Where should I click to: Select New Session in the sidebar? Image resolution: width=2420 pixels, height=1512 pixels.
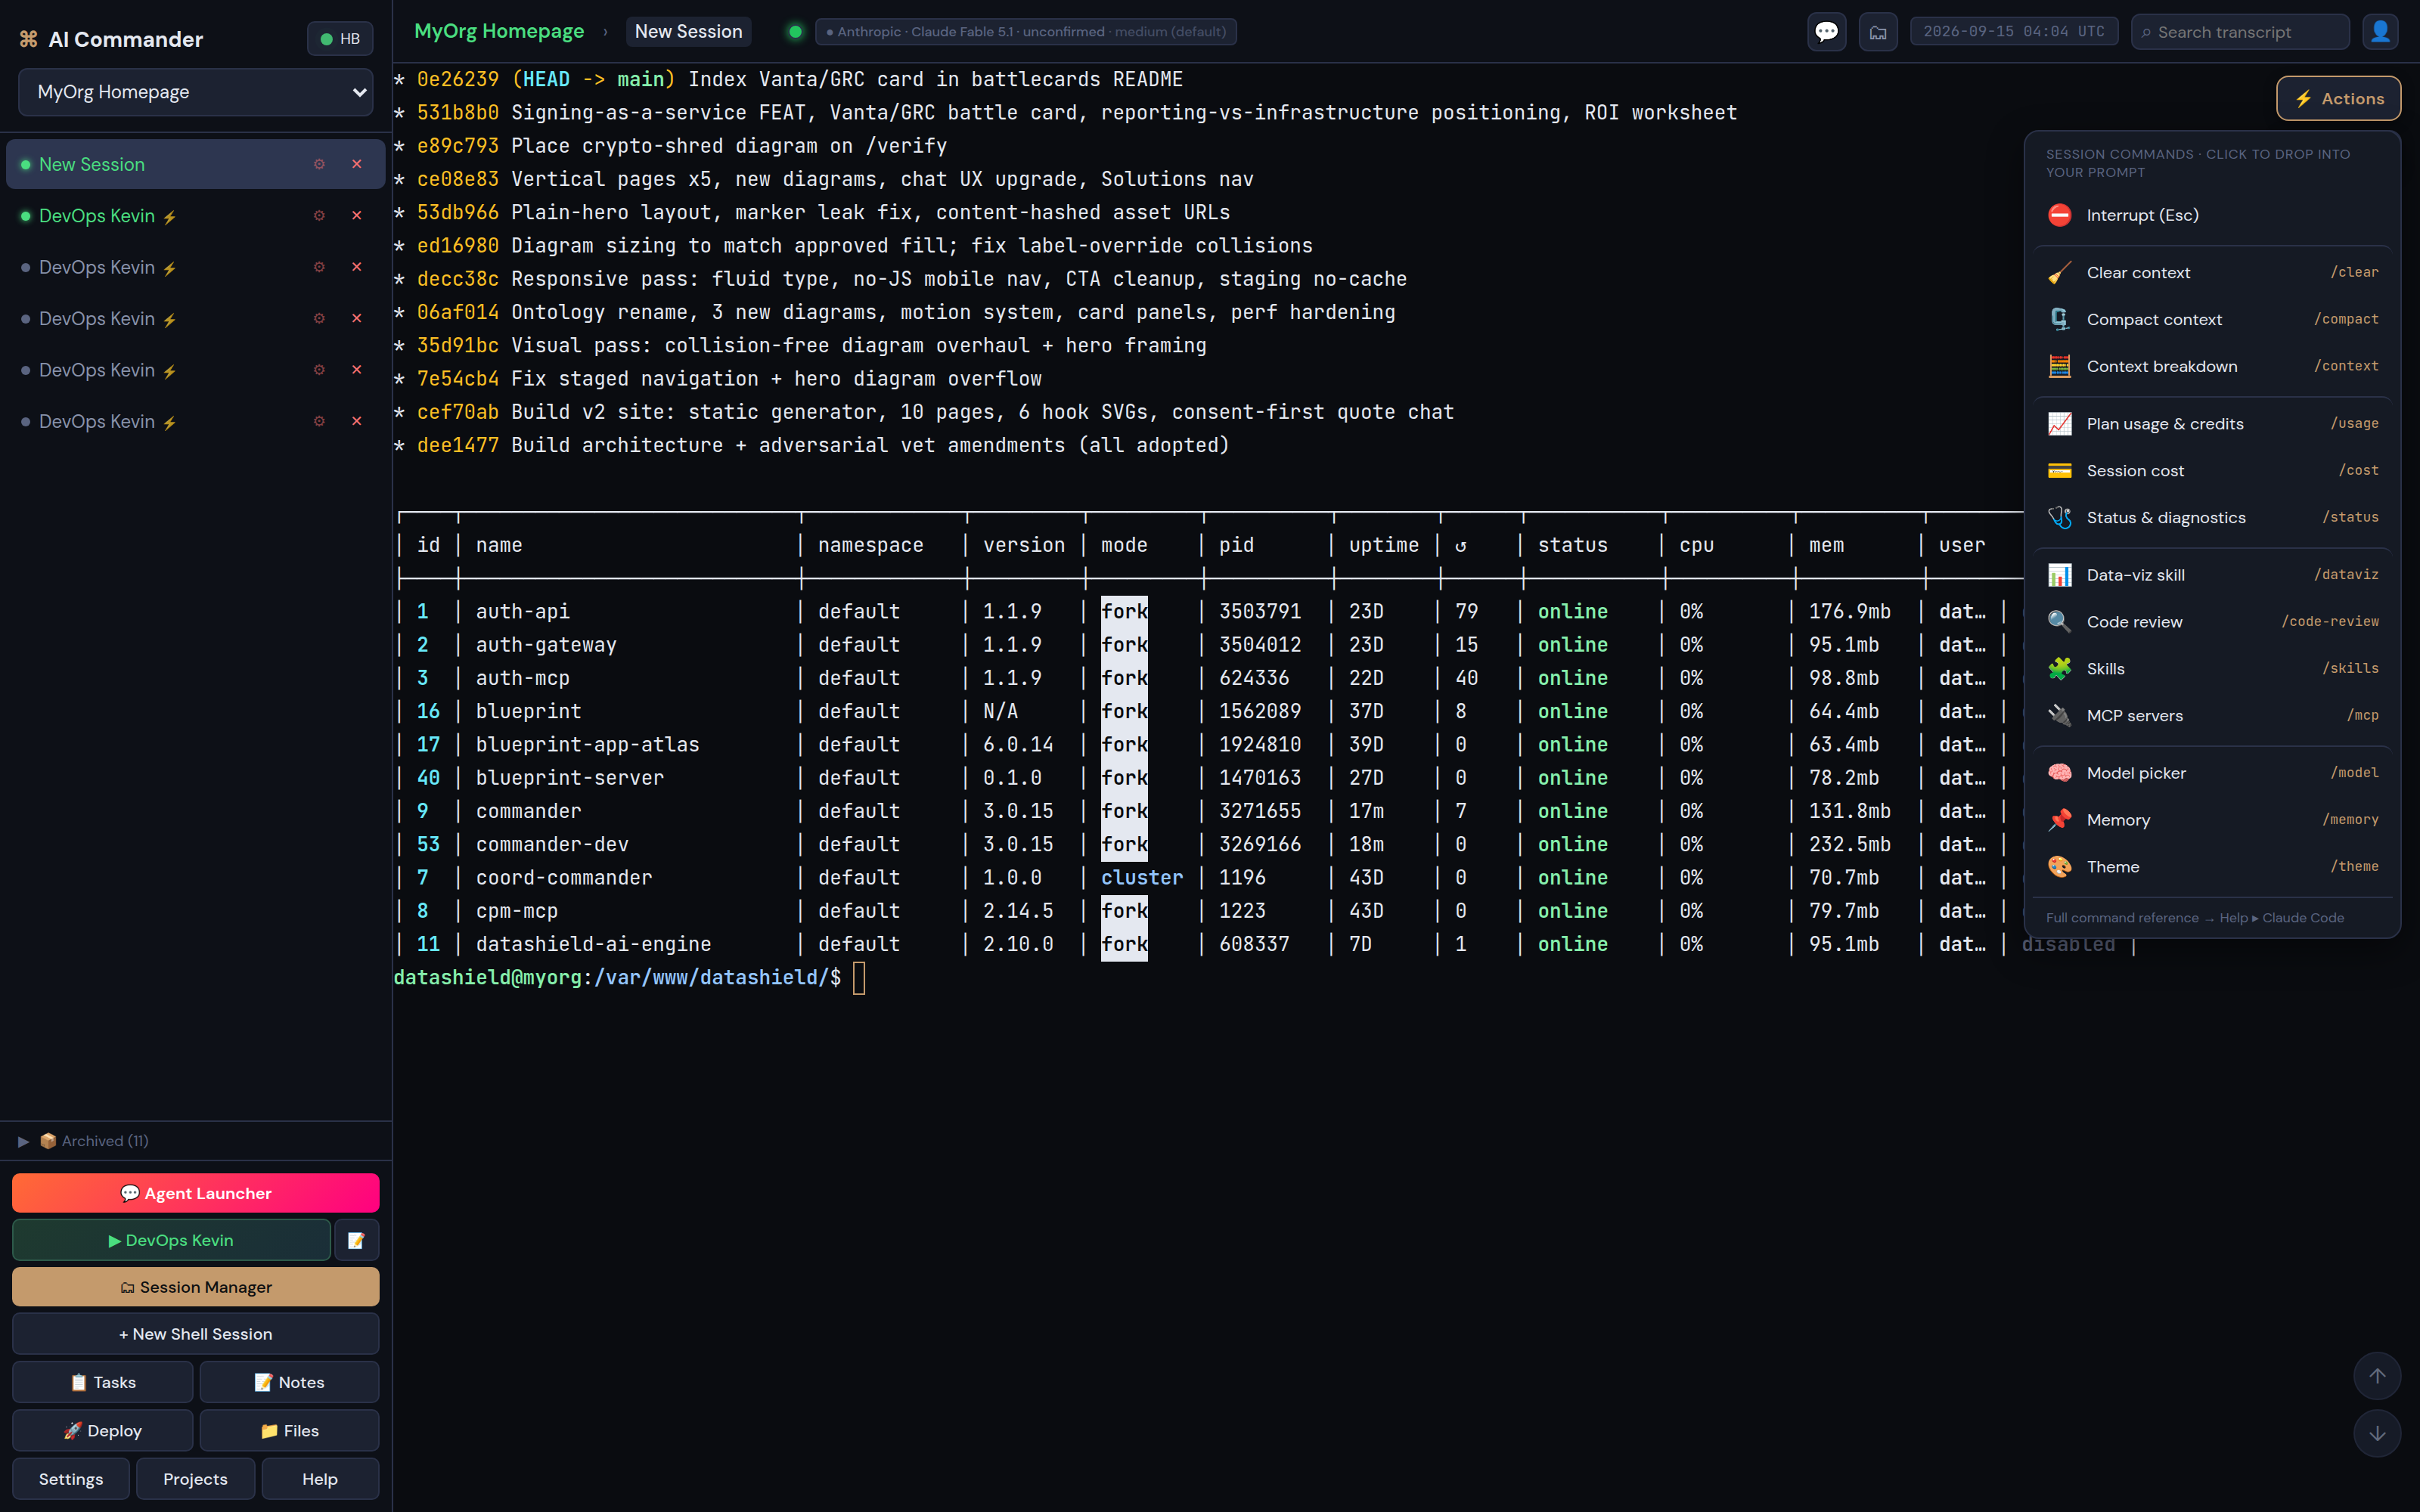pyautogui.click(x=196, y=164)
